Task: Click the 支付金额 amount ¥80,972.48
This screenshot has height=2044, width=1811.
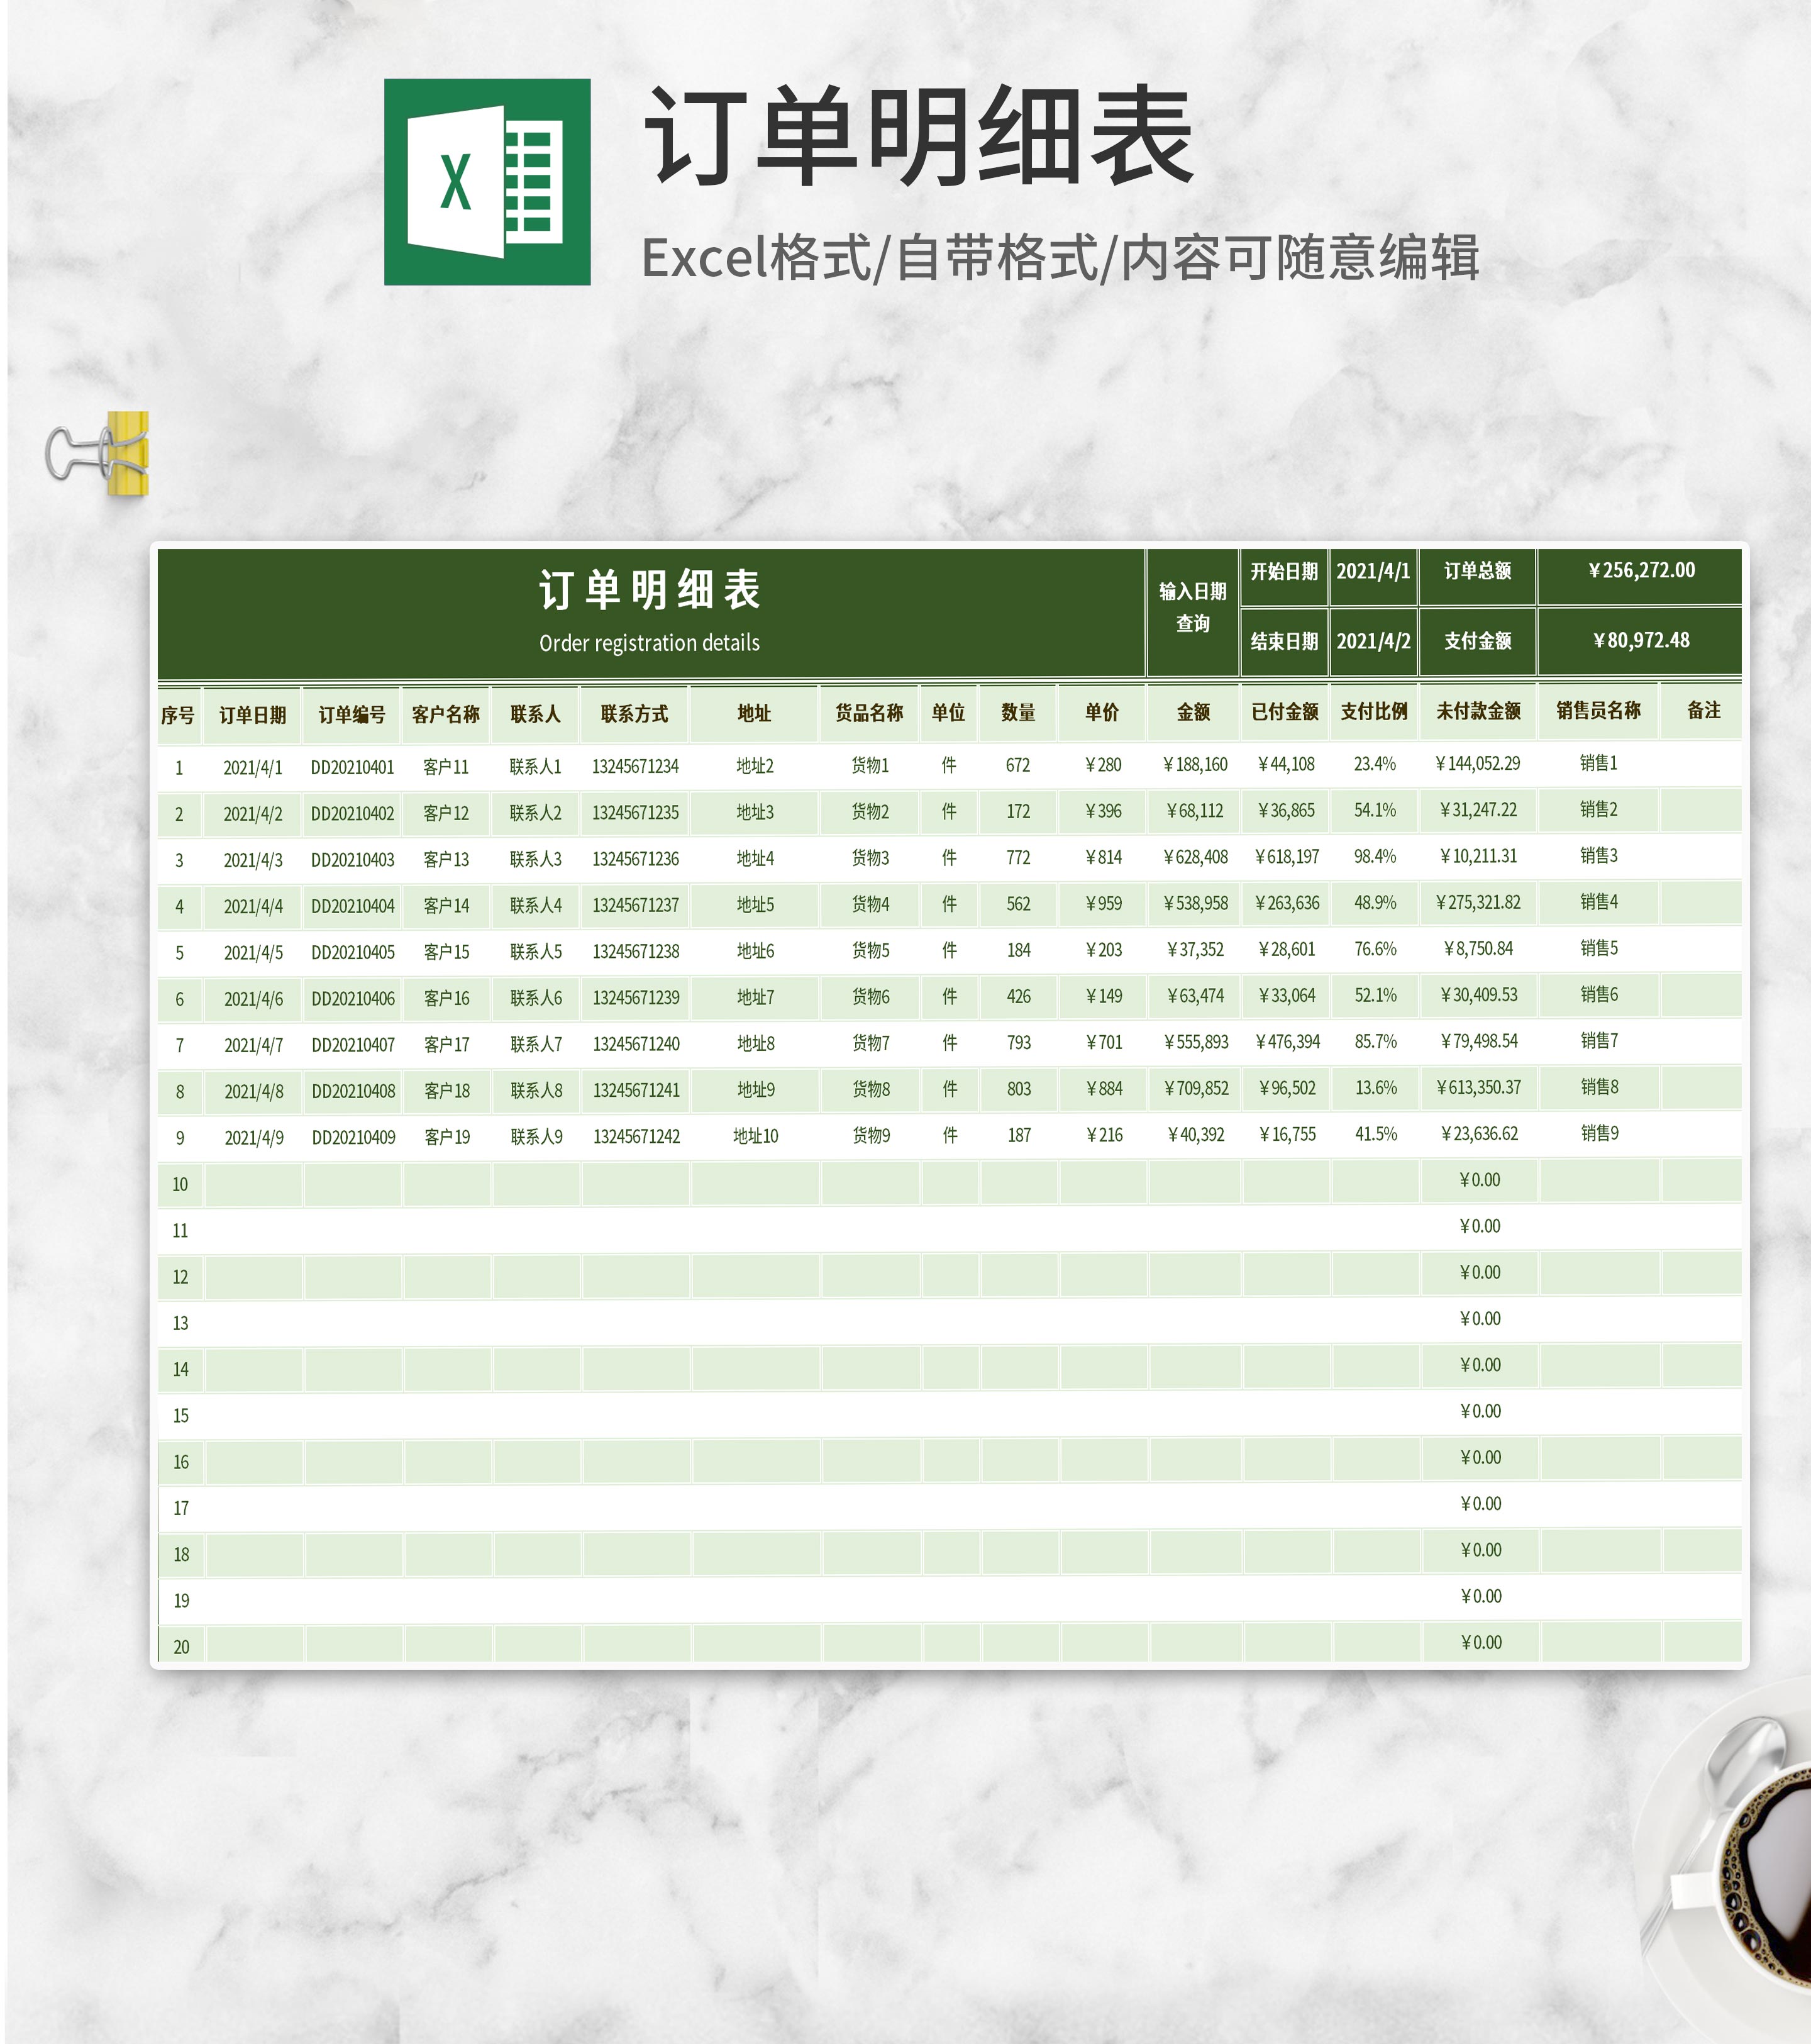Action: (1640, 641)
